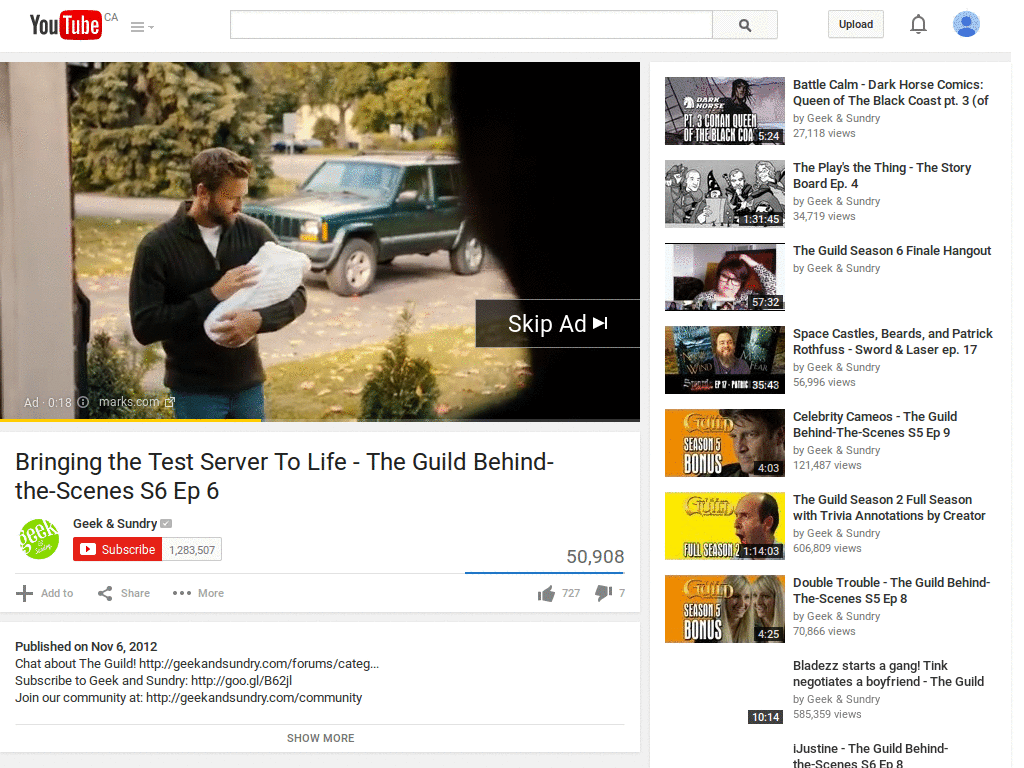
Task: Click the magnifier search button
Action: pos(744,25)
